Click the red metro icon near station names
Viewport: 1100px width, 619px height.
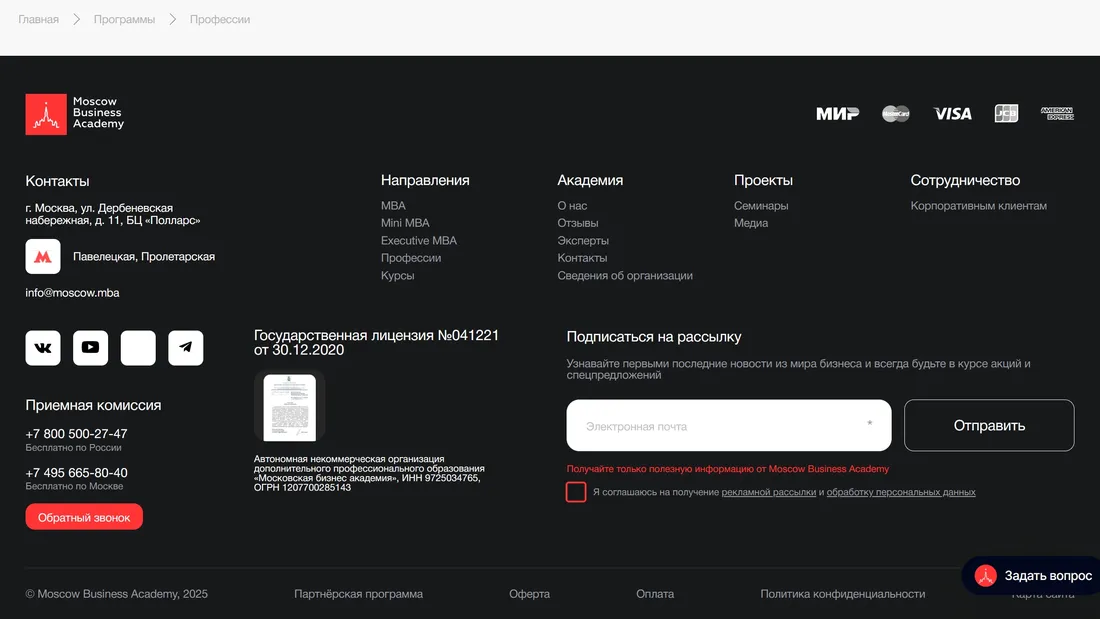coord(42,257)
